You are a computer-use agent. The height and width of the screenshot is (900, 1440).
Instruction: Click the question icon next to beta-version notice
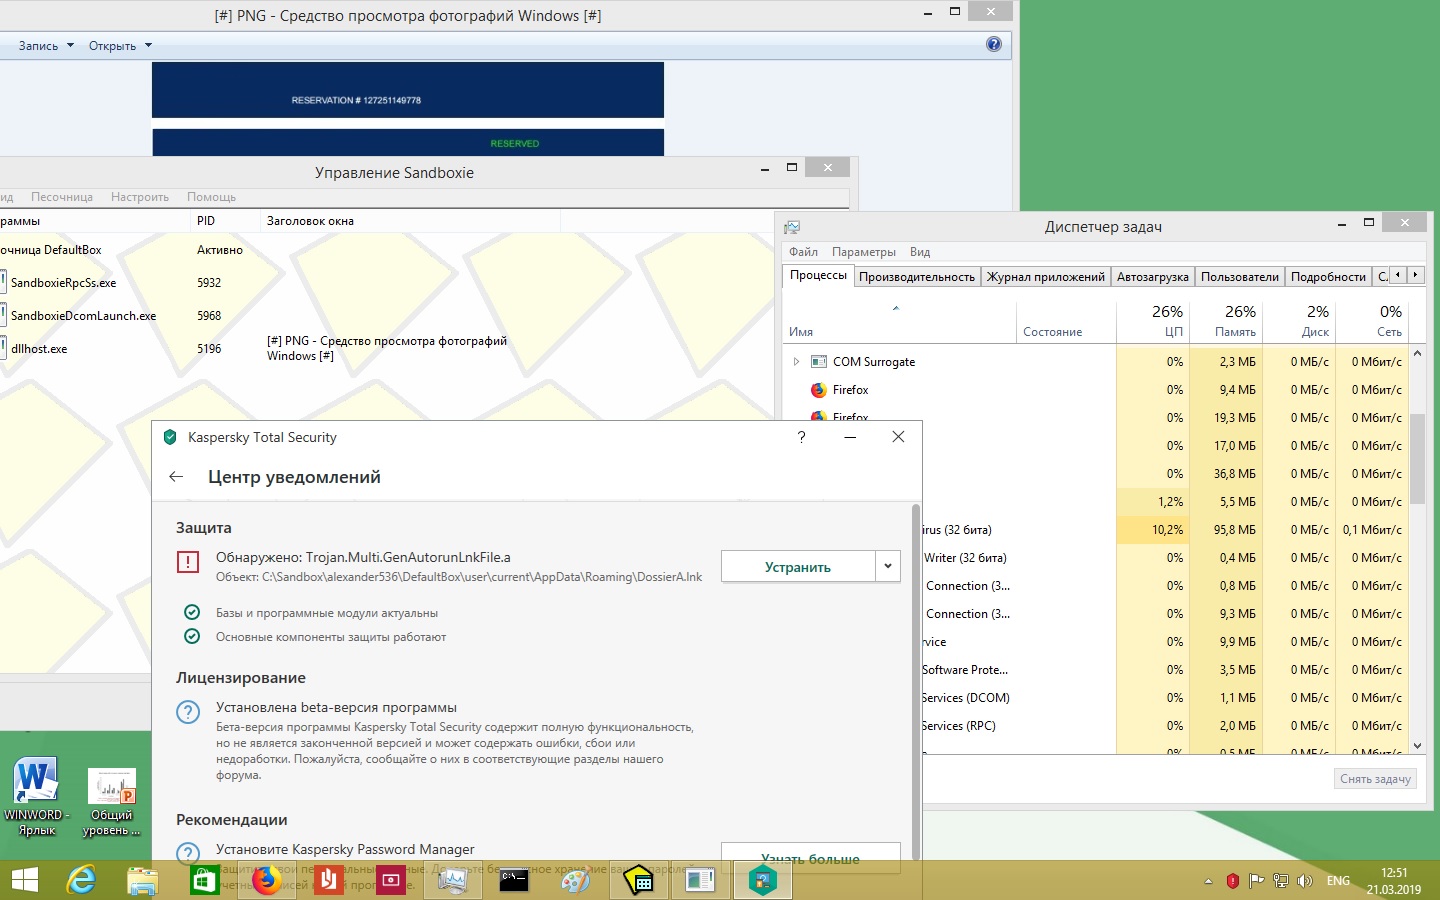pos(188,711)
